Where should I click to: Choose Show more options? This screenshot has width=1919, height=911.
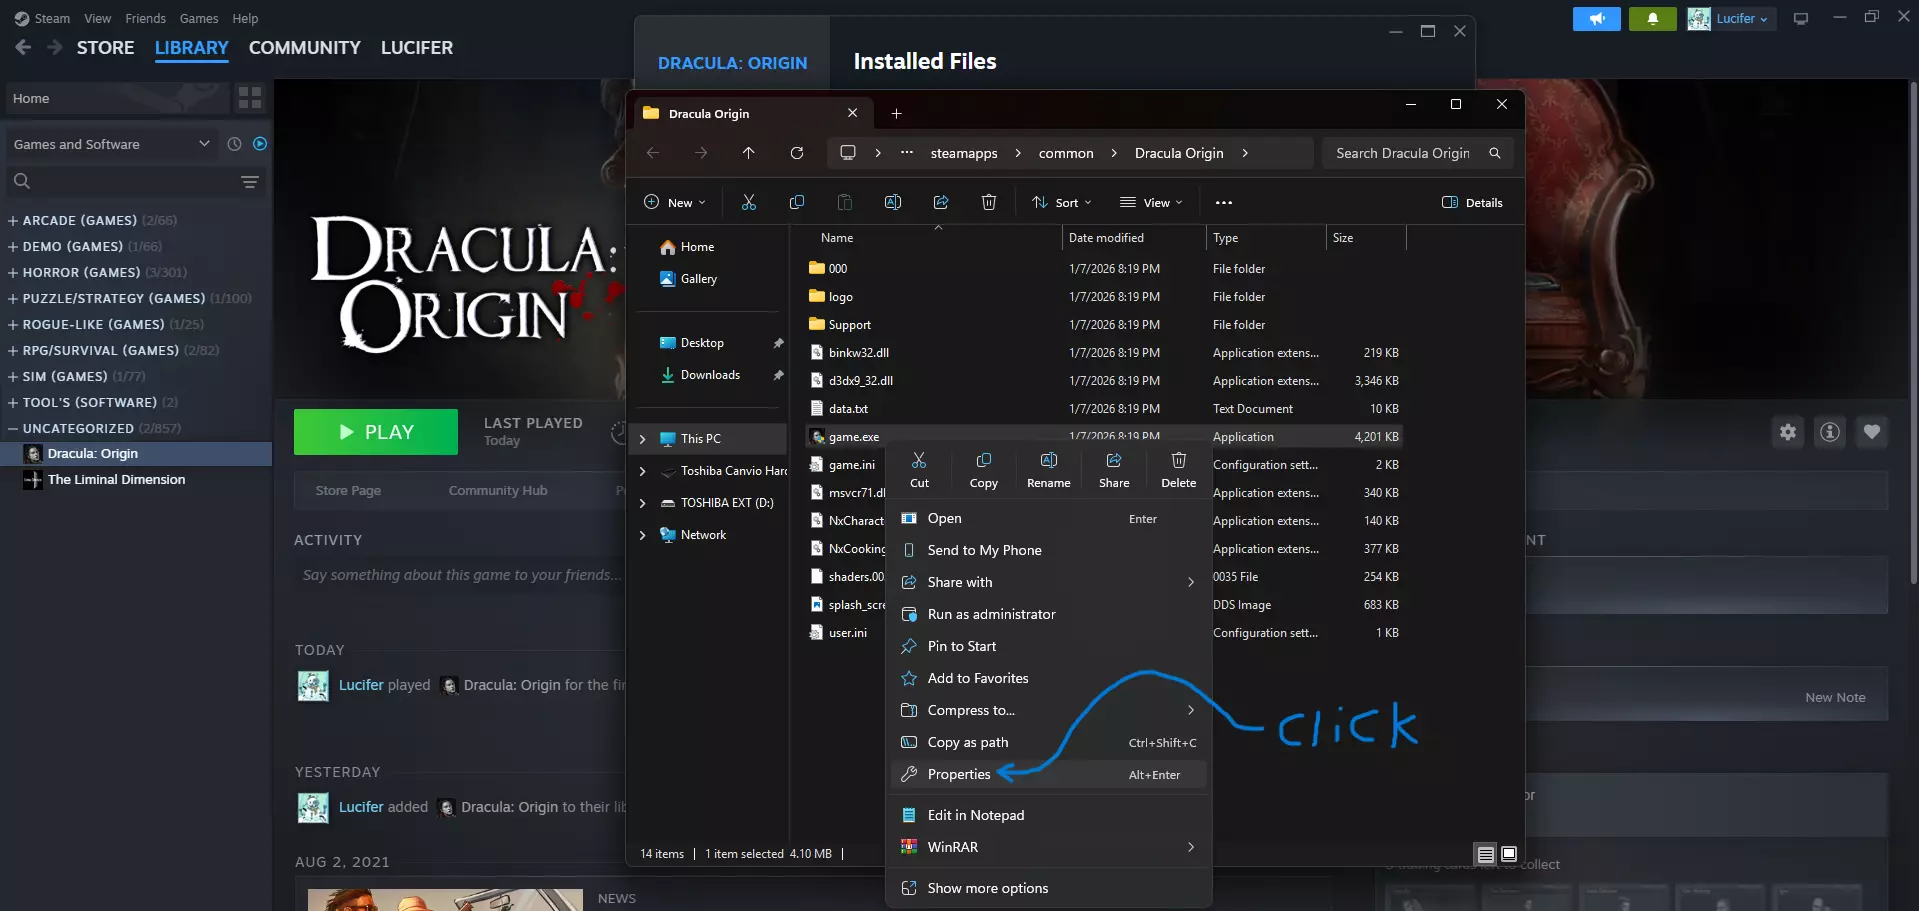[1048, 888]
